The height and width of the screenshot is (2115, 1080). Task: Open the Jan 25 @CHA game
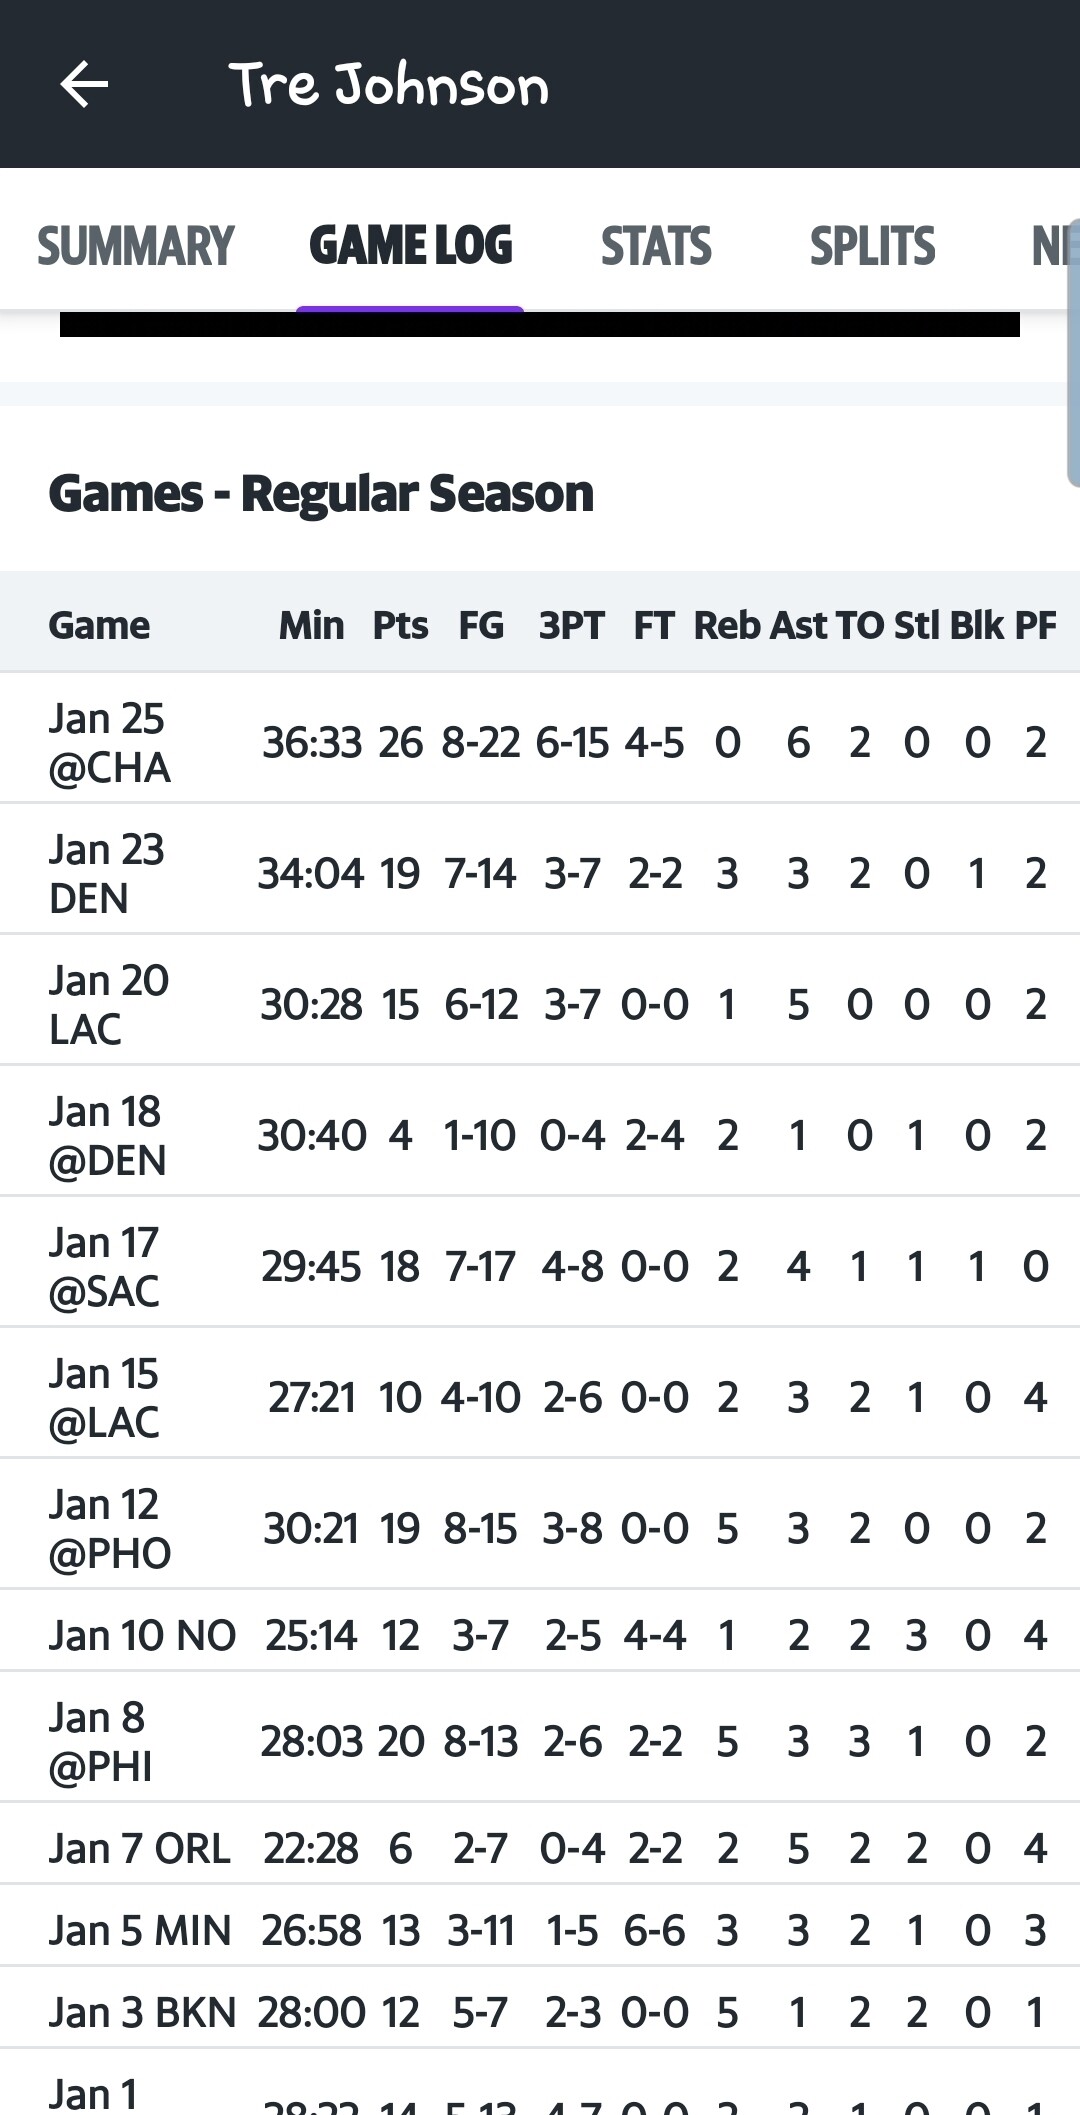[x=110, y=743]
